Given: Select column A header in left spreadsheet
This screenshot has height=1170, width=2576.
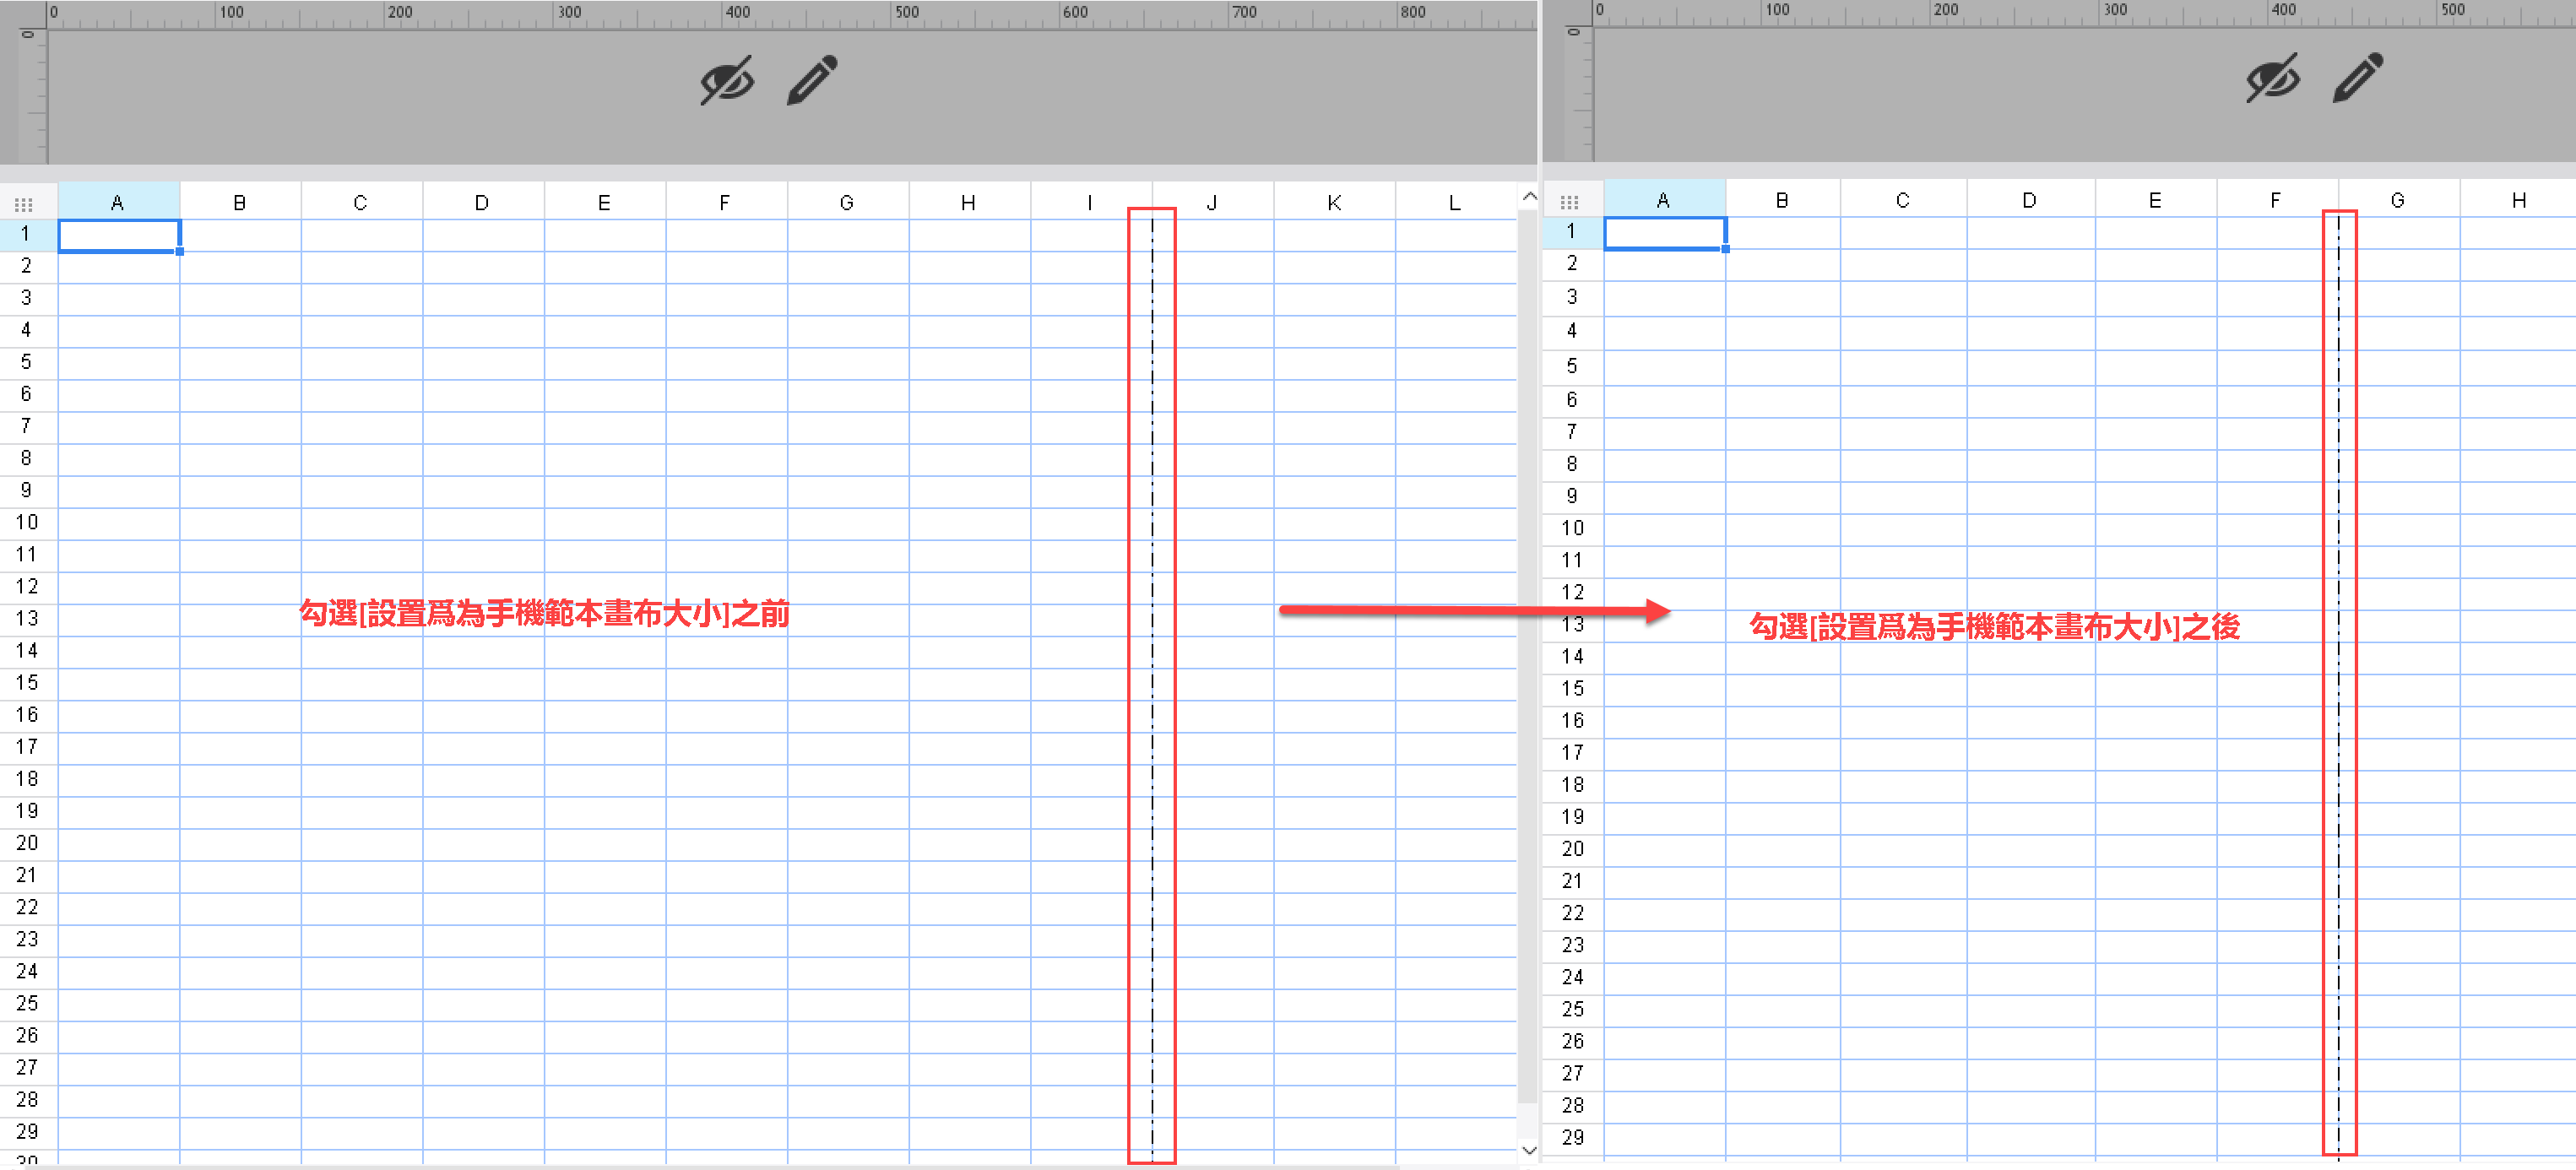Looking at the screenshot, I should click(118, 203).
